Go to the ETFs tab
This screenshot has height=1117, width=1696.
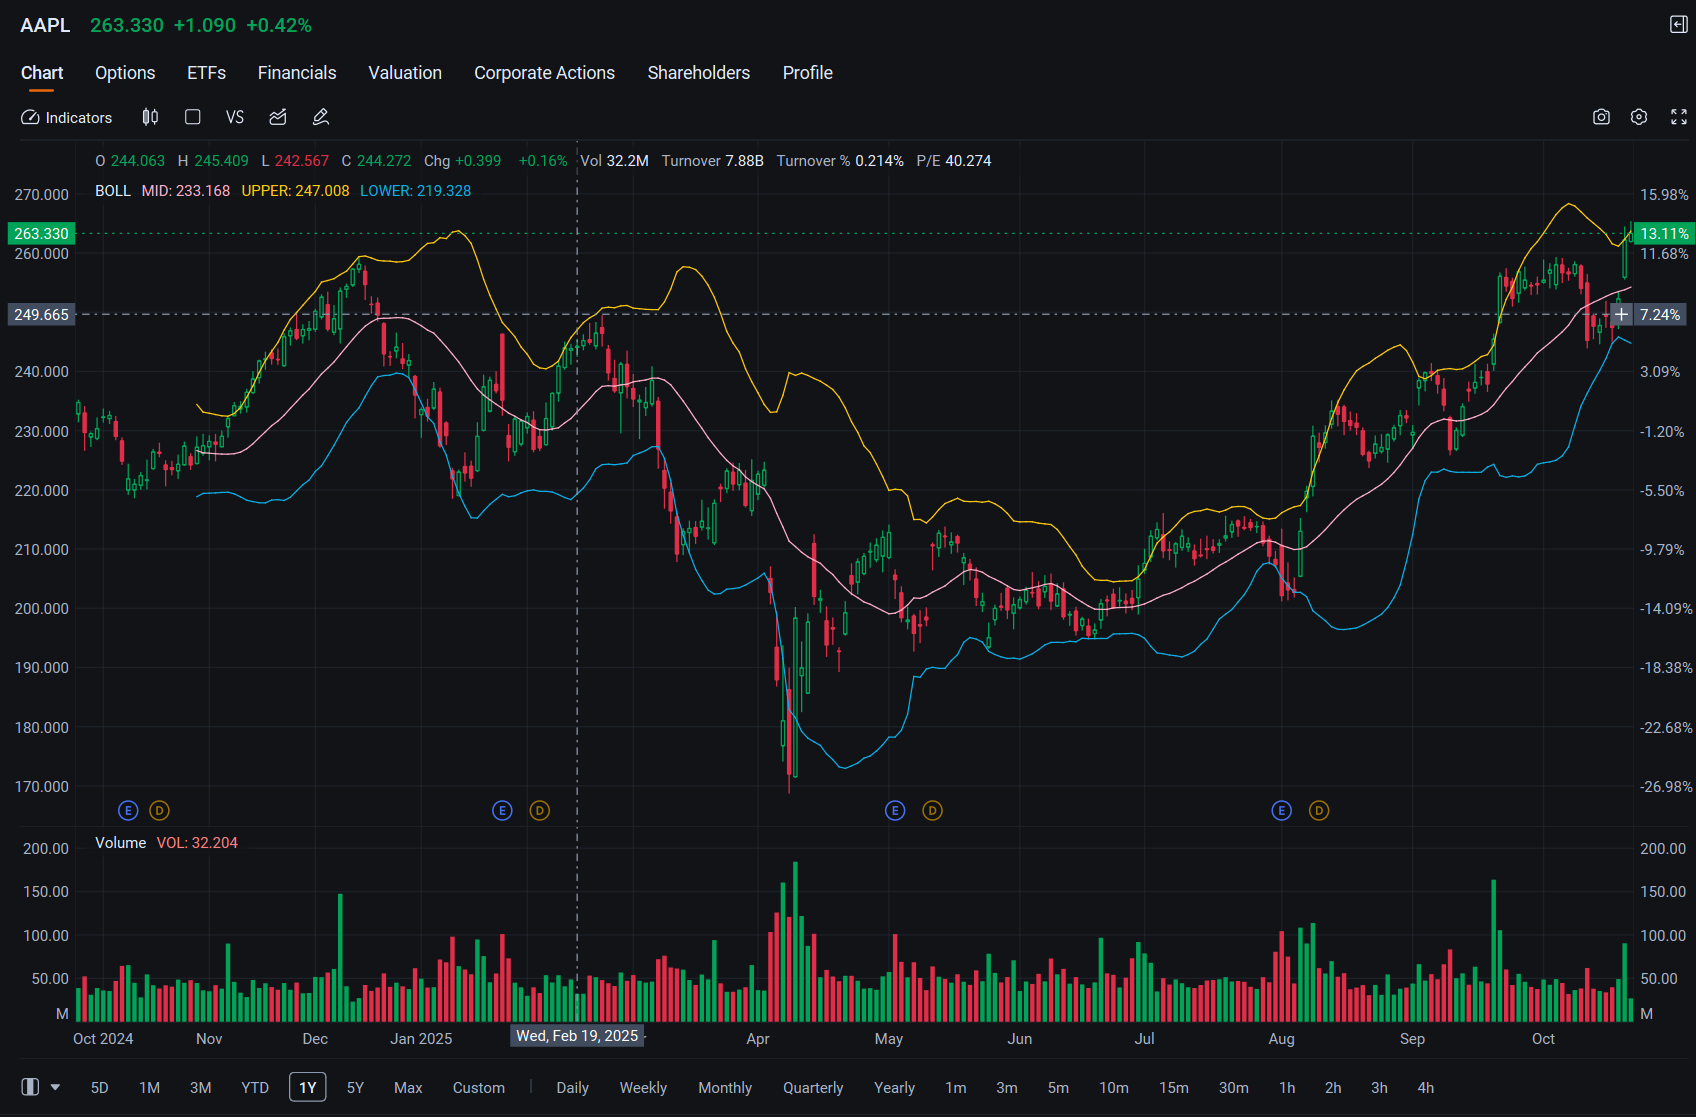pos(207,73)
